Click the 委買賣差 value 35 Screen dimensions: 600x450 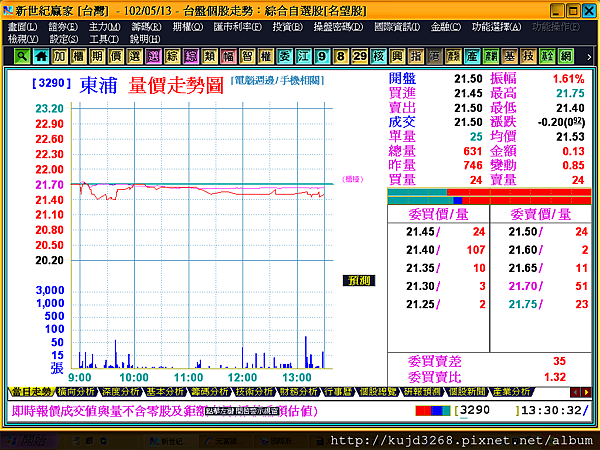point(559,361)
